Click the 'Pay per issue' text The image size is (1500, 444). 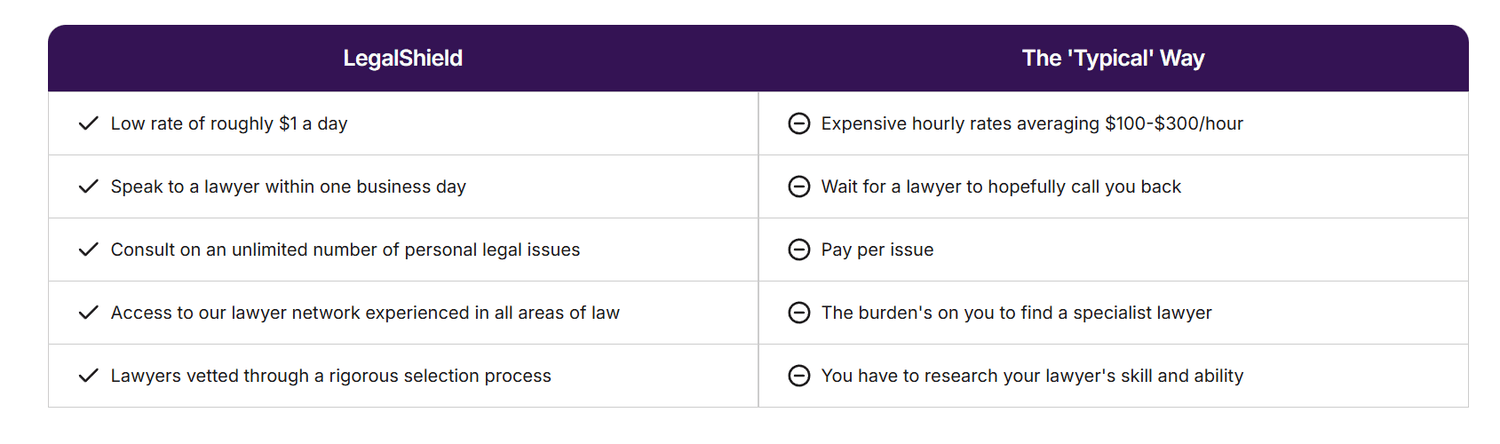tap(877, 250)
